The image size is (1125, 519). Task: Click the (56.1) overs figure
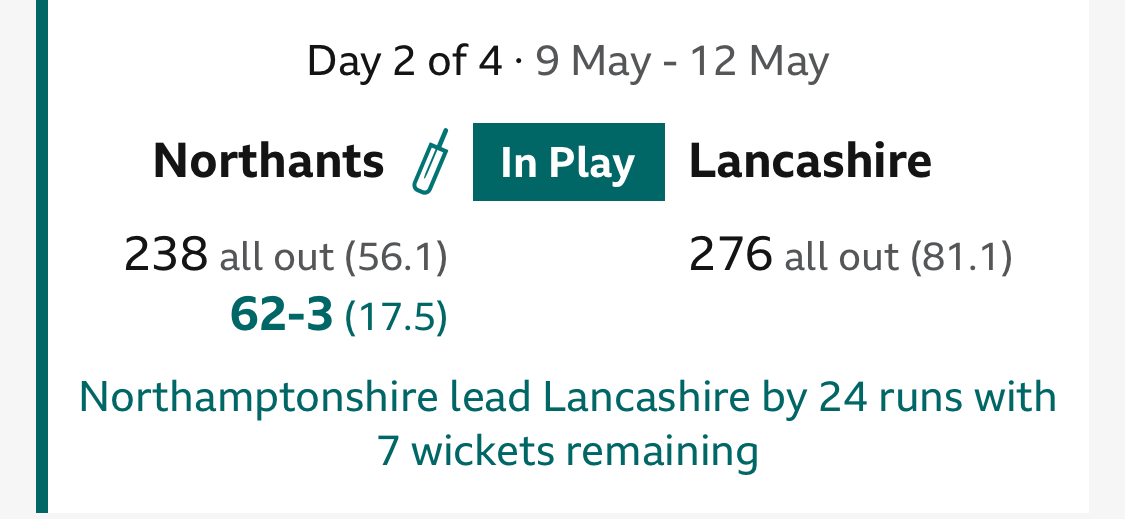pos(395,258)
